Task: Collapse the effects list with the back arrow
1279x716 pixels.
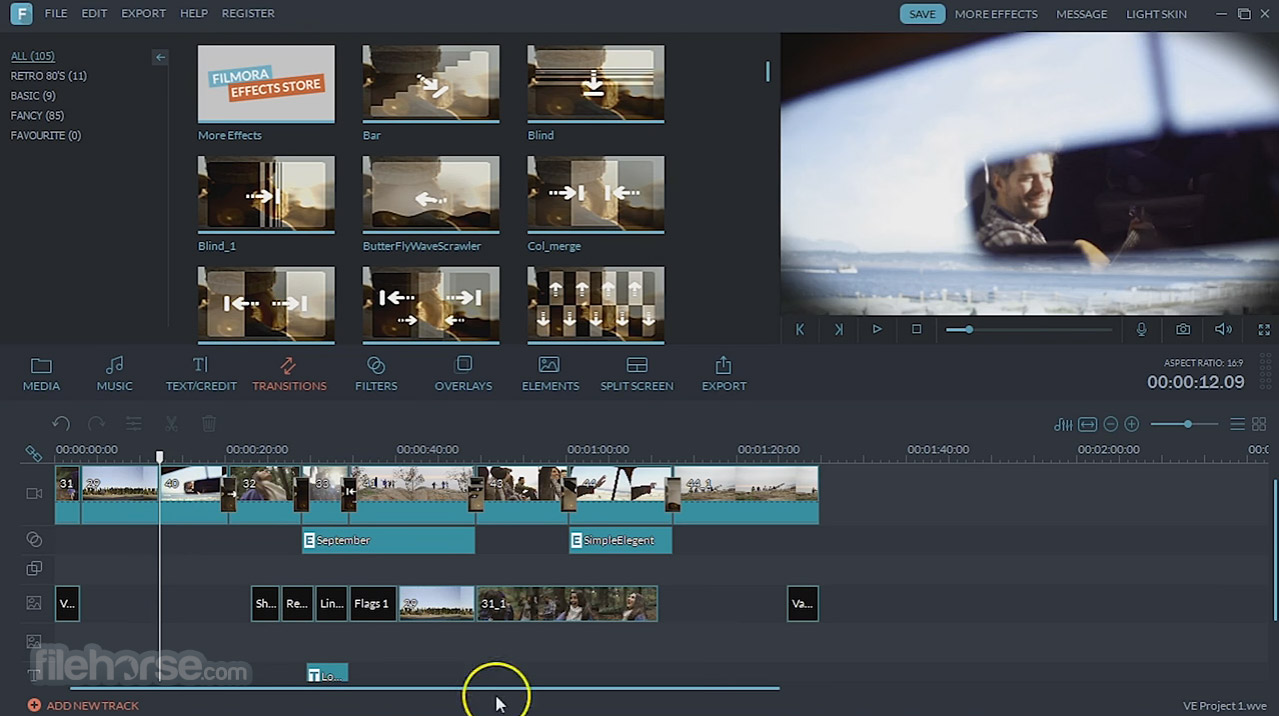Action: [160, 57]
